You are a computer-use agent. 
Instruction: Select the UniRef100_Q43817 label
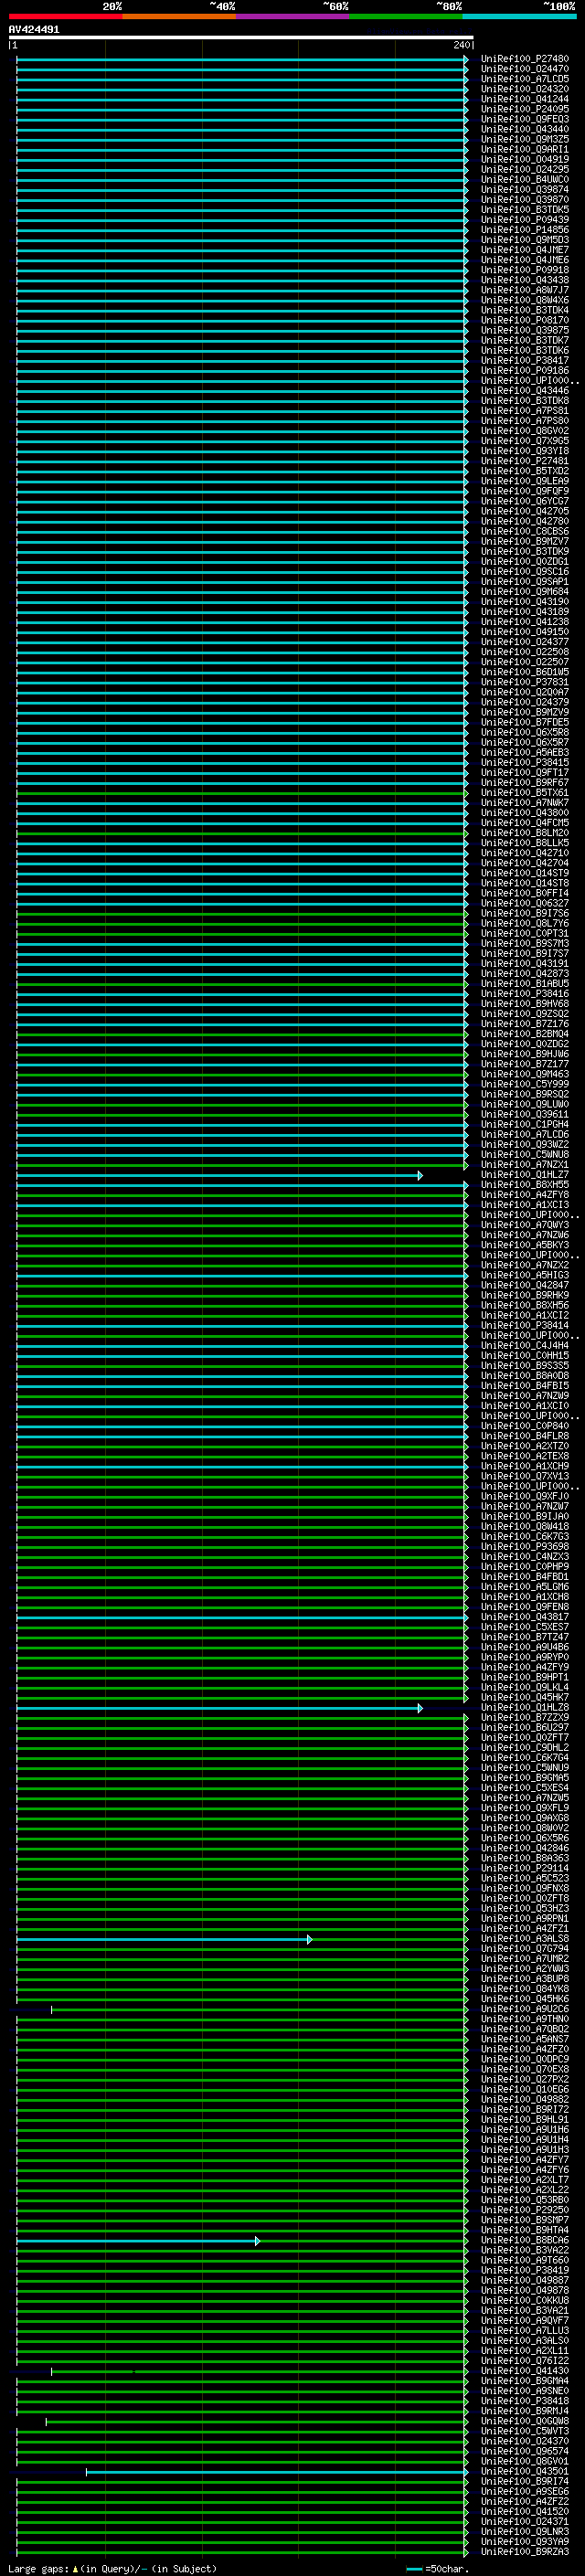tap(524, 1618)
